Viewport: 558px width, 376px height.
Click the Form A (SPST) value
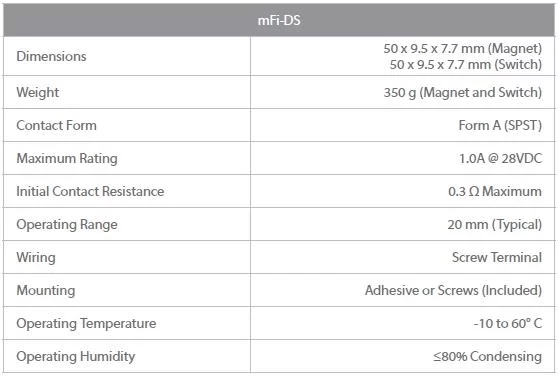[500, 126]
